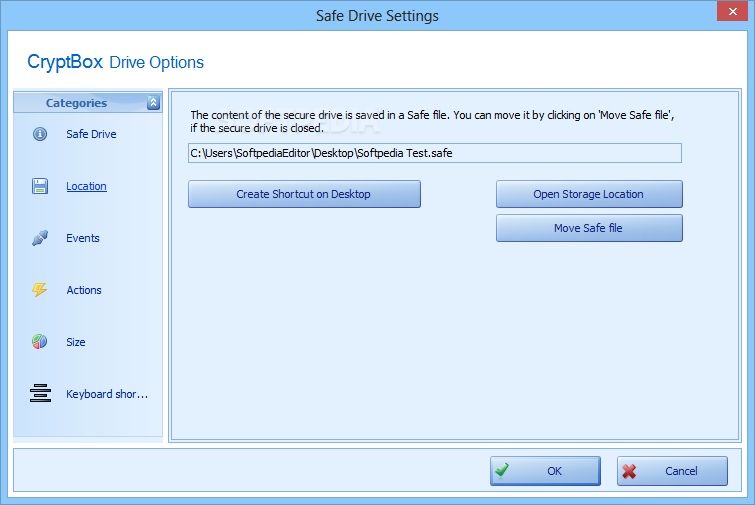Click the Size pie chart icon
The image size is (755, 505).
(x=40, y=342)
